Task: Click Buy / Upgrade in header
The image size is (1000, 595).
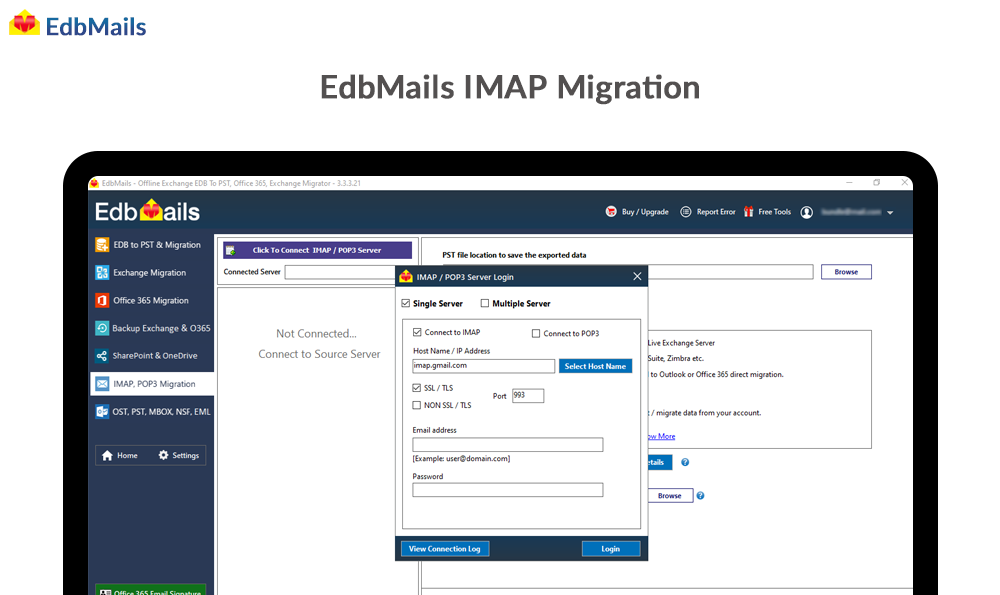Action: (636, 212)
